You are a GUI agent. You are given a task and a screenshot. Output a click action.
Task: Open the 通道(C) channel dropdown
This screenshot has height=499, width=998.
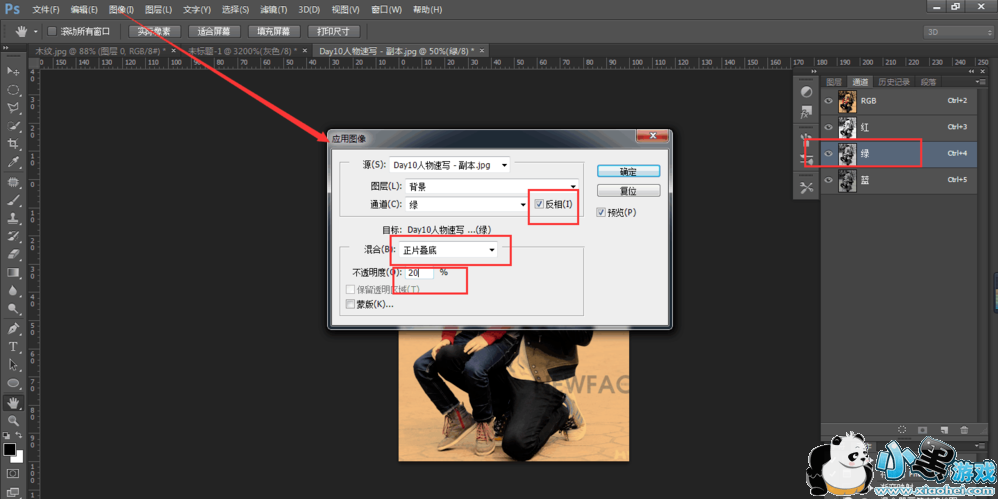pos(467,204)
